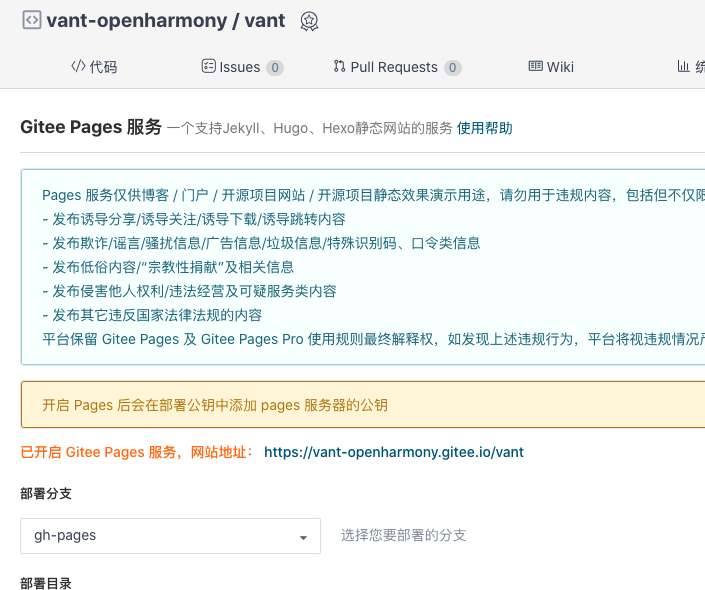The image size is (705, 590).
Task: Open the vant repository name link
Action: [265, 21]
